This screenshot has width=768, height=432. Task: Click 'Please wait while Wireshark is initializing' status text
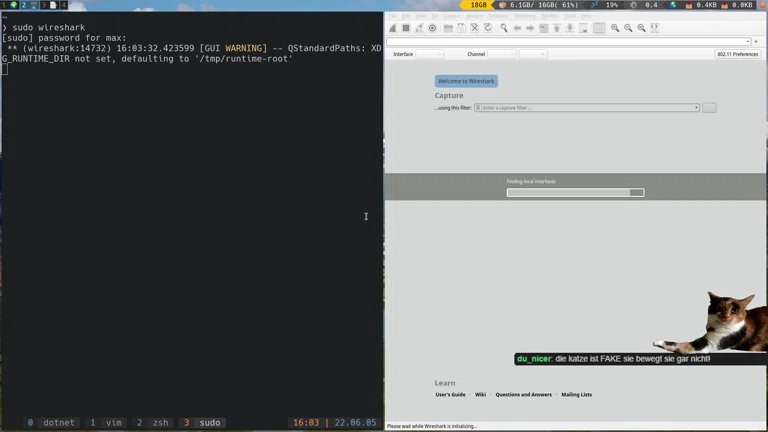click(432, 427)
